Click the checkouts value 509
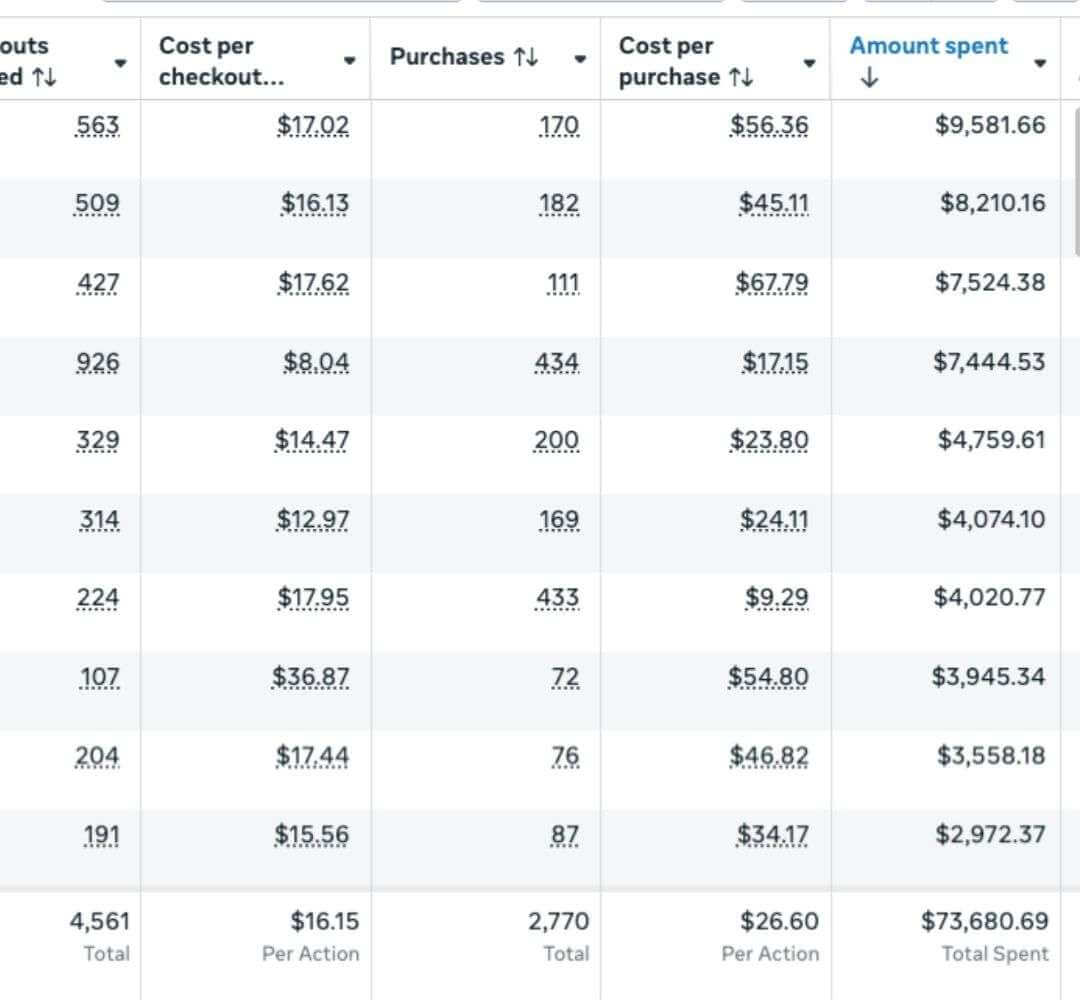This screenshot has width=1080, height=1000. coord(97,204)
